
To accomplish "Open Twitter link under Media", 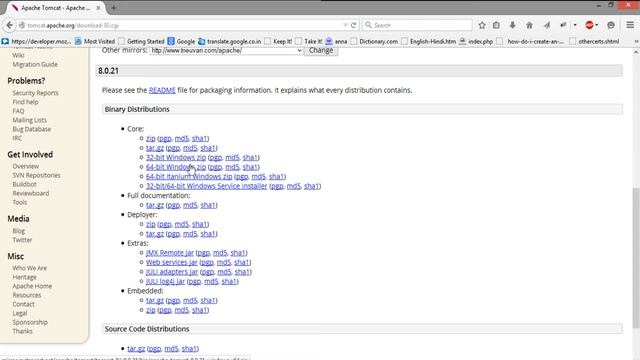I will [22, 240].
